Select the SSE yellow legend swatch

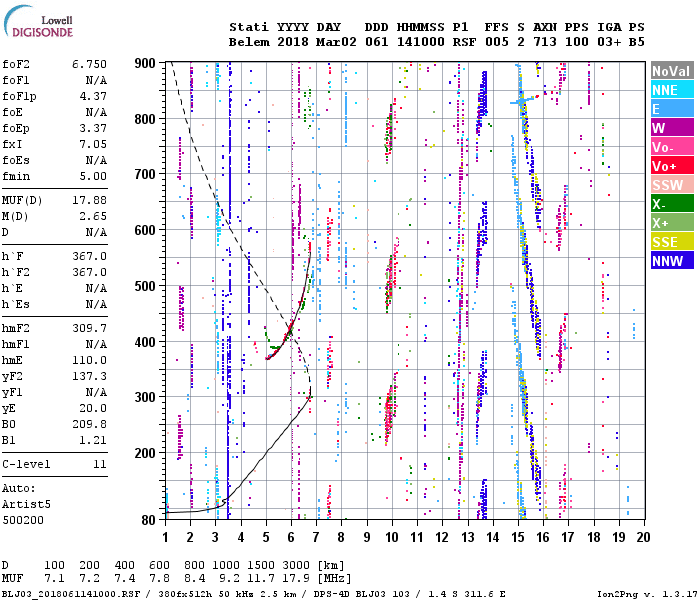coord(672,242)
